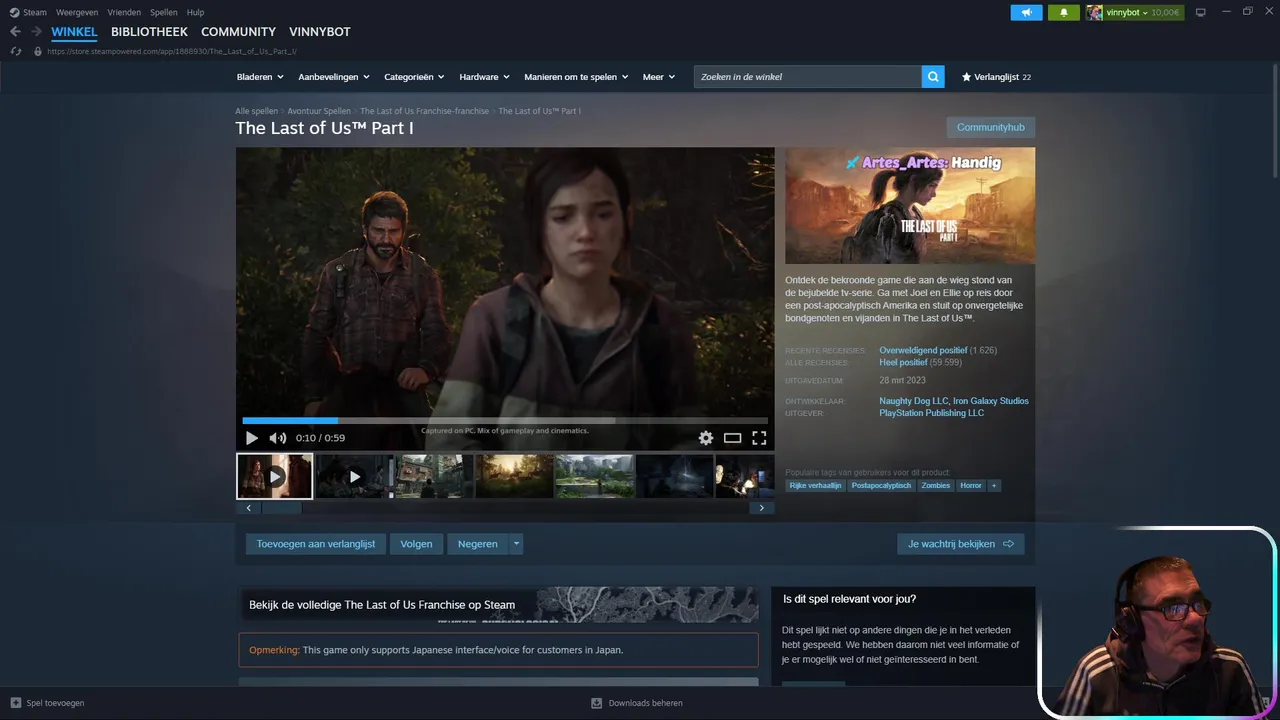Expand the Aanbevelingen dropdown
This screenshot has height=720, width=1280.
pos(334,77)
